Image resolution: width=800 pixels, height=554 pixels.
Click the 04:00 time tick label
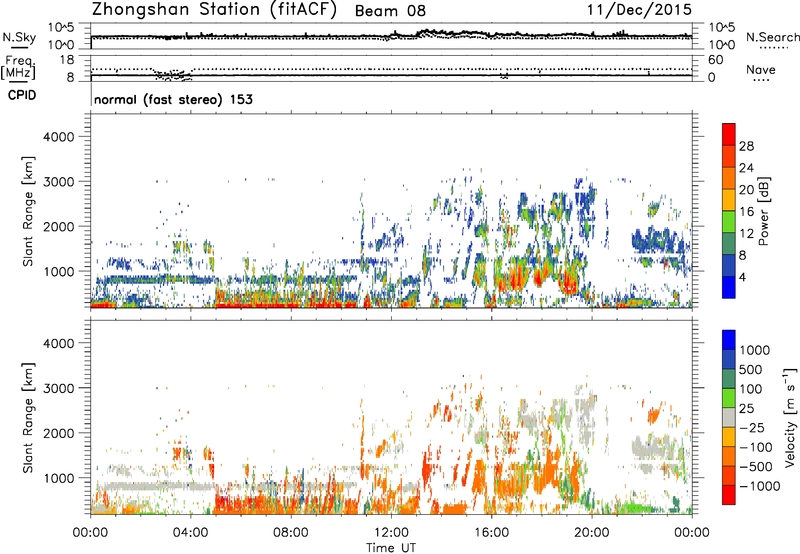pos(191,533)
